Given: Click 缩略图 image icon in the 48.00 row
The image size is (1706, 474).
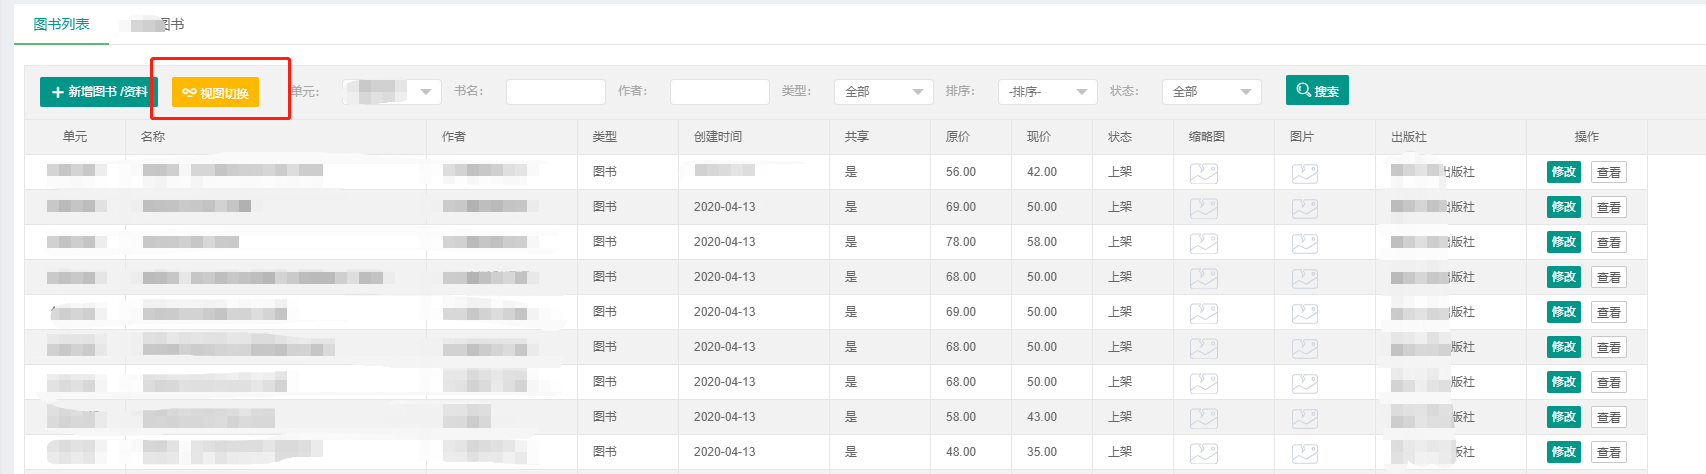Looking at the screenshot, I should click(1203, 453).
